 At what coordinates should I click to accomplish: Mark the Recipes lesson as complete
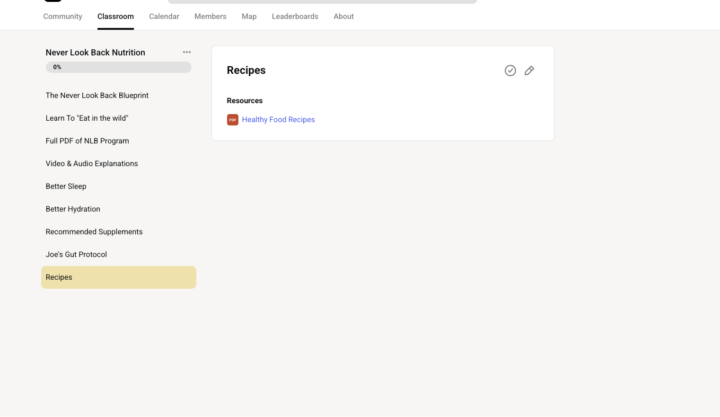[x=510, y=70]
